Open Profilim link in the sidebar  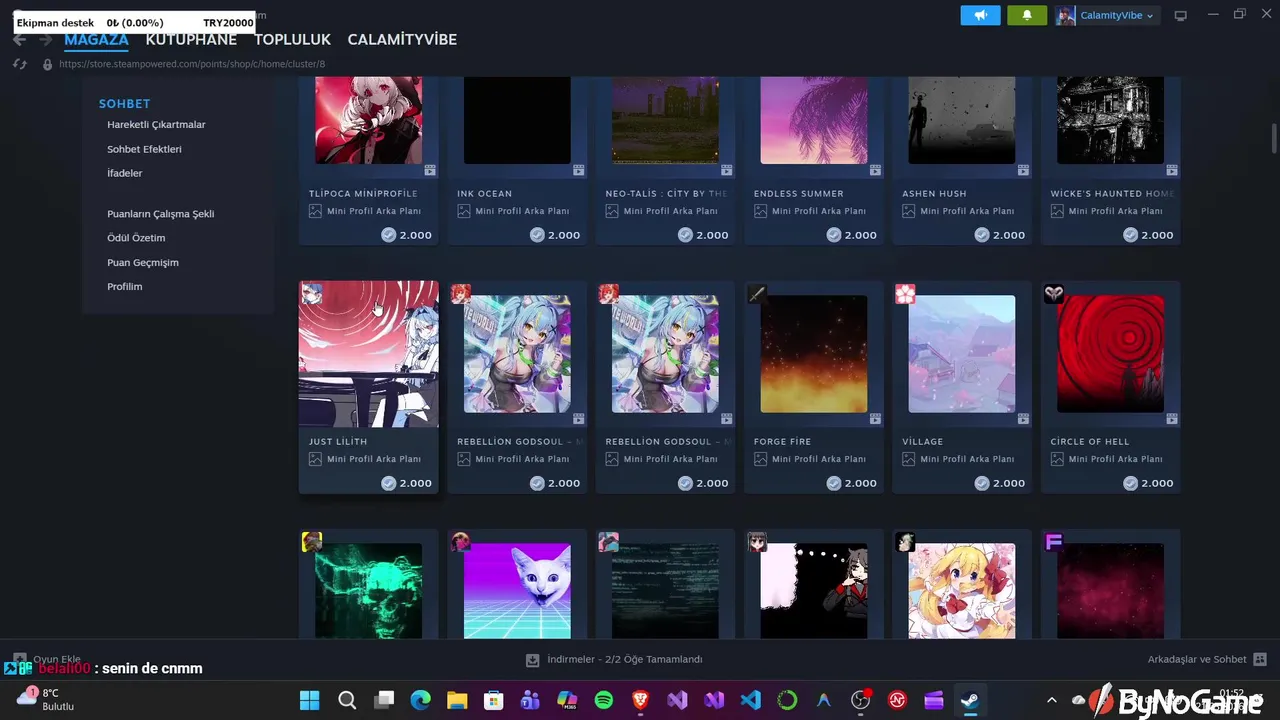click(125, 286)
